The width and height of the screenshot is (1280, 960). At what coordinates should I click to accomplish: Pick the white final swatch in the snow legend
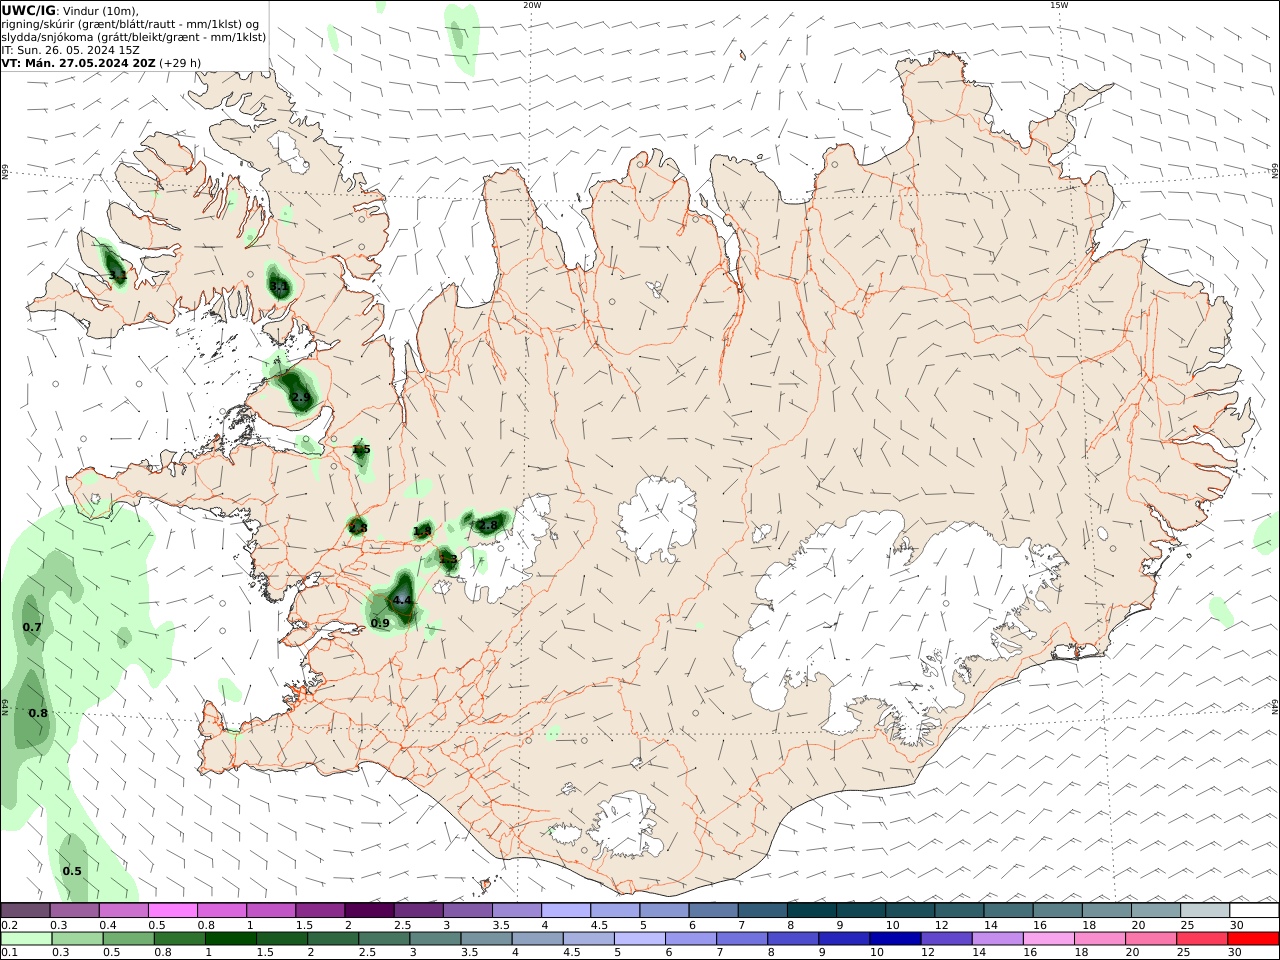(x=1254, y=910)
